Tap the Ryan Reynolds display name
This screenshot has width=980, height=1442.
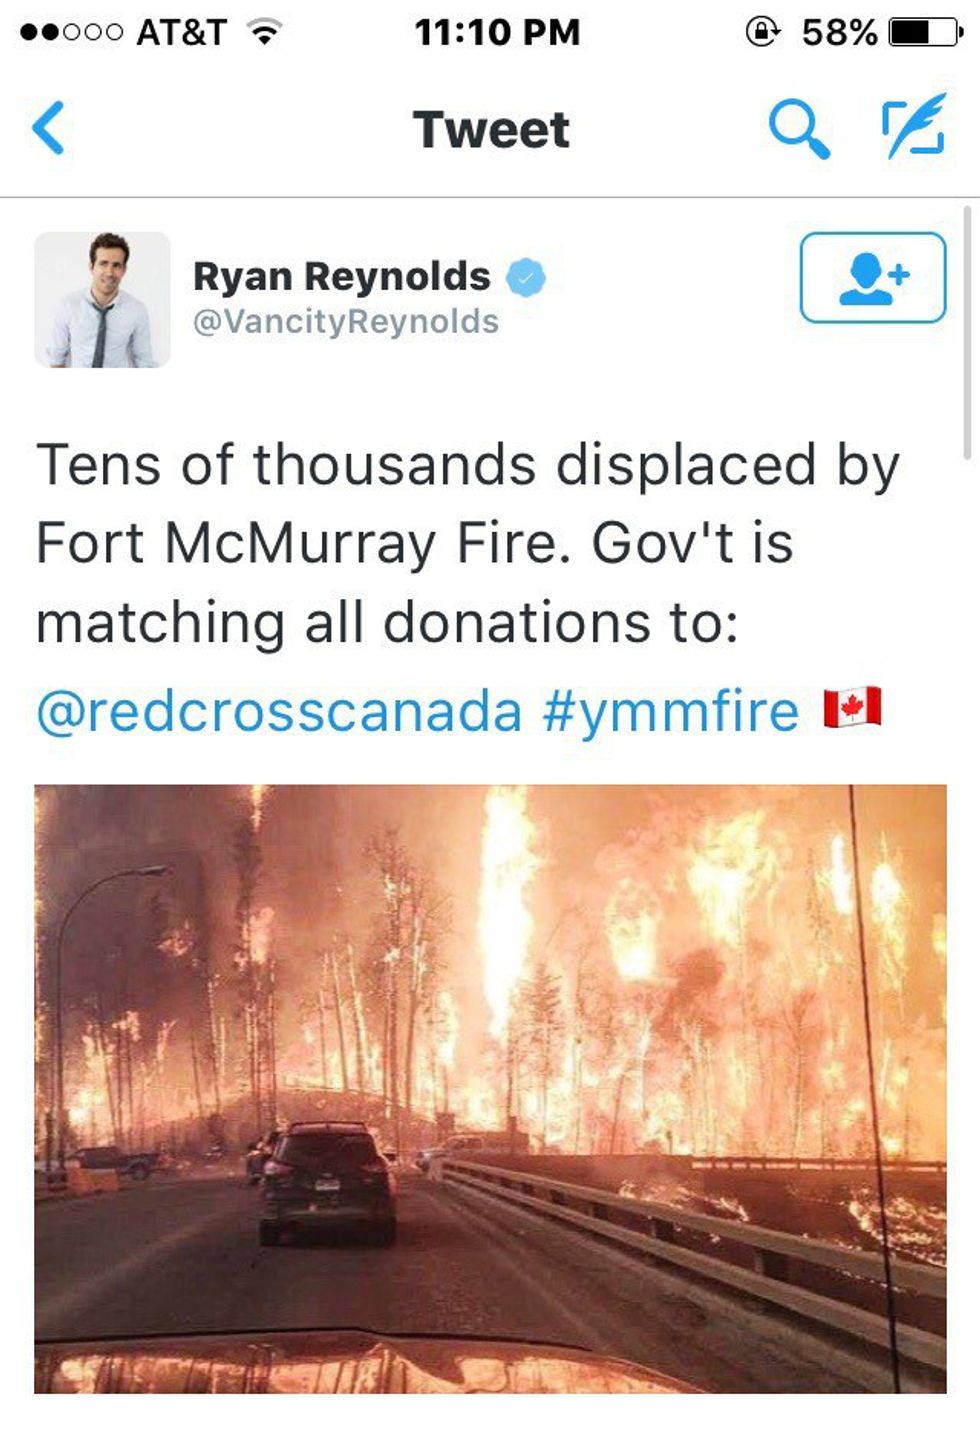342,276
